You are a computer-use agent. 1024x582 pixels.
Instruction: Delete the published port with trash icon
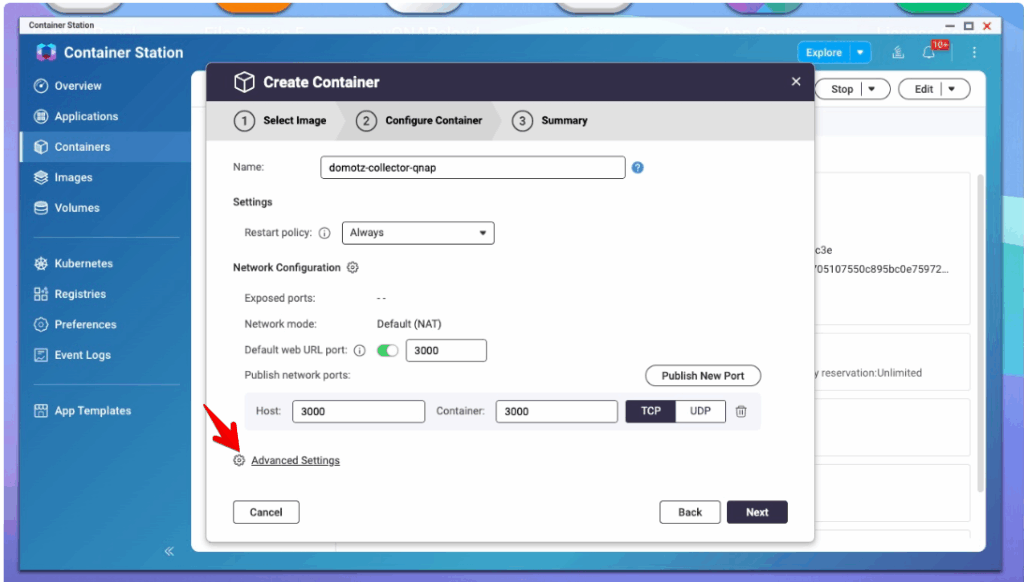(x=741, y=411)
